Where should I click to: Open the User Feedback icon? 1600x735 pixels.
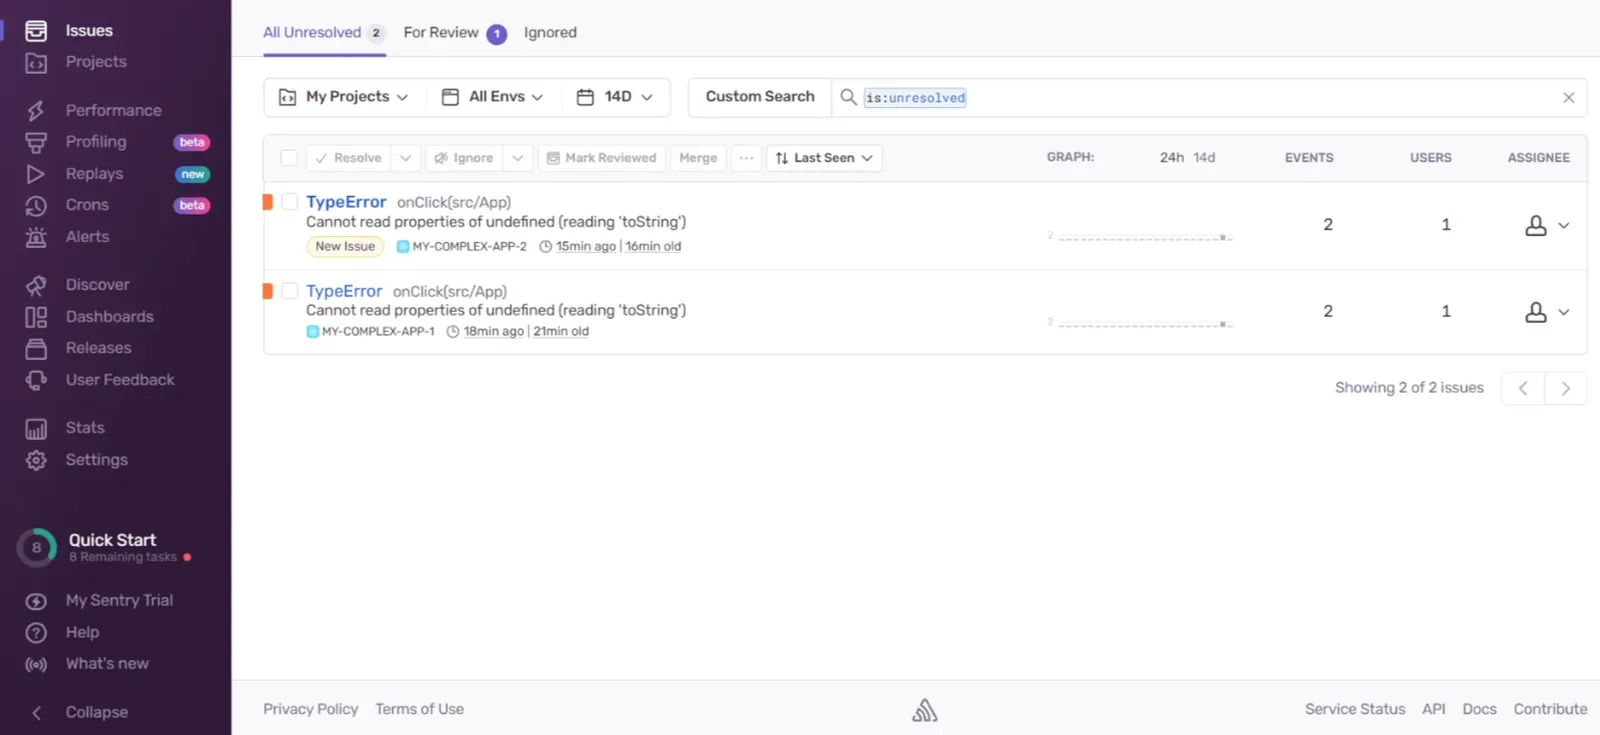pyautogui.click(x=36, y=380)
